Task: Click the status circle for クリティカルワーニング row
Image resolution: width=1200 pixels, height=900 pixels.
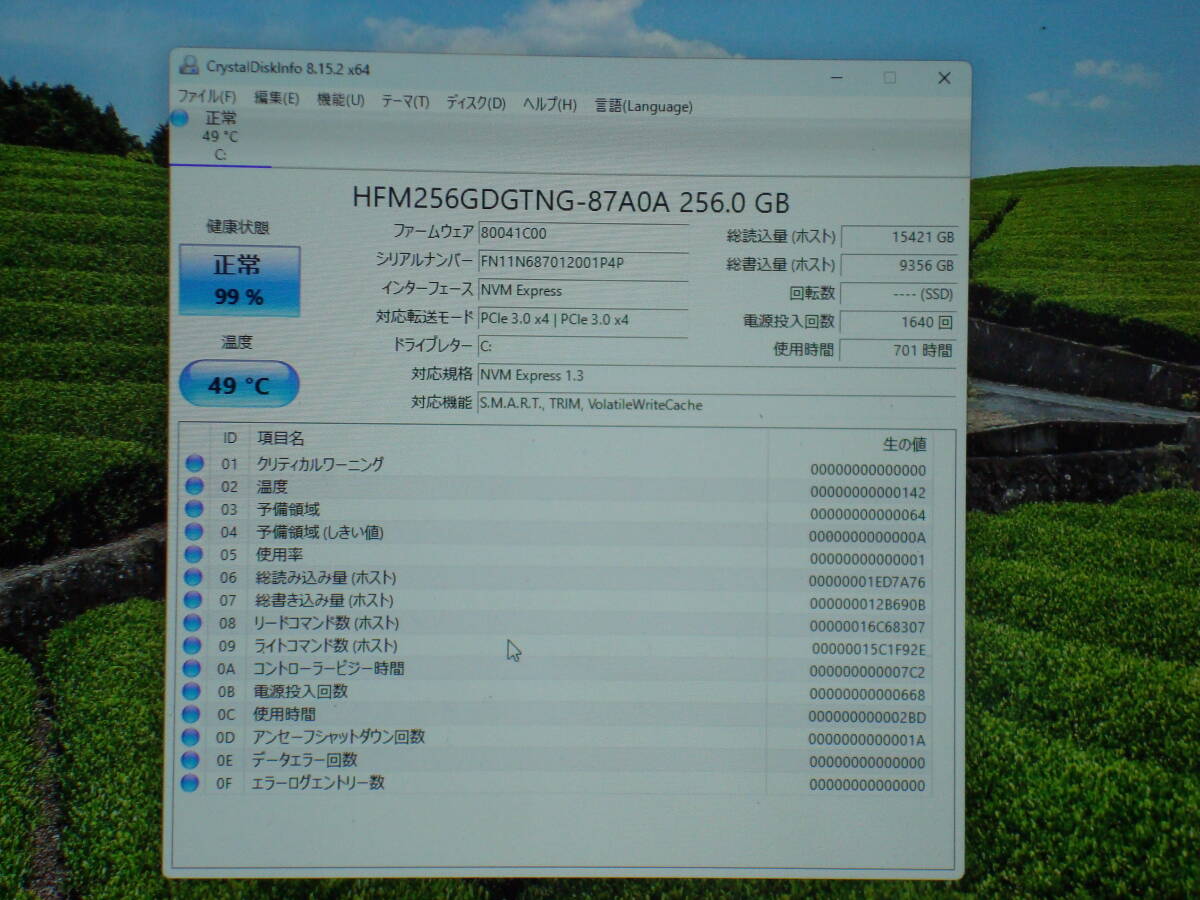Action: pos(194,463)
